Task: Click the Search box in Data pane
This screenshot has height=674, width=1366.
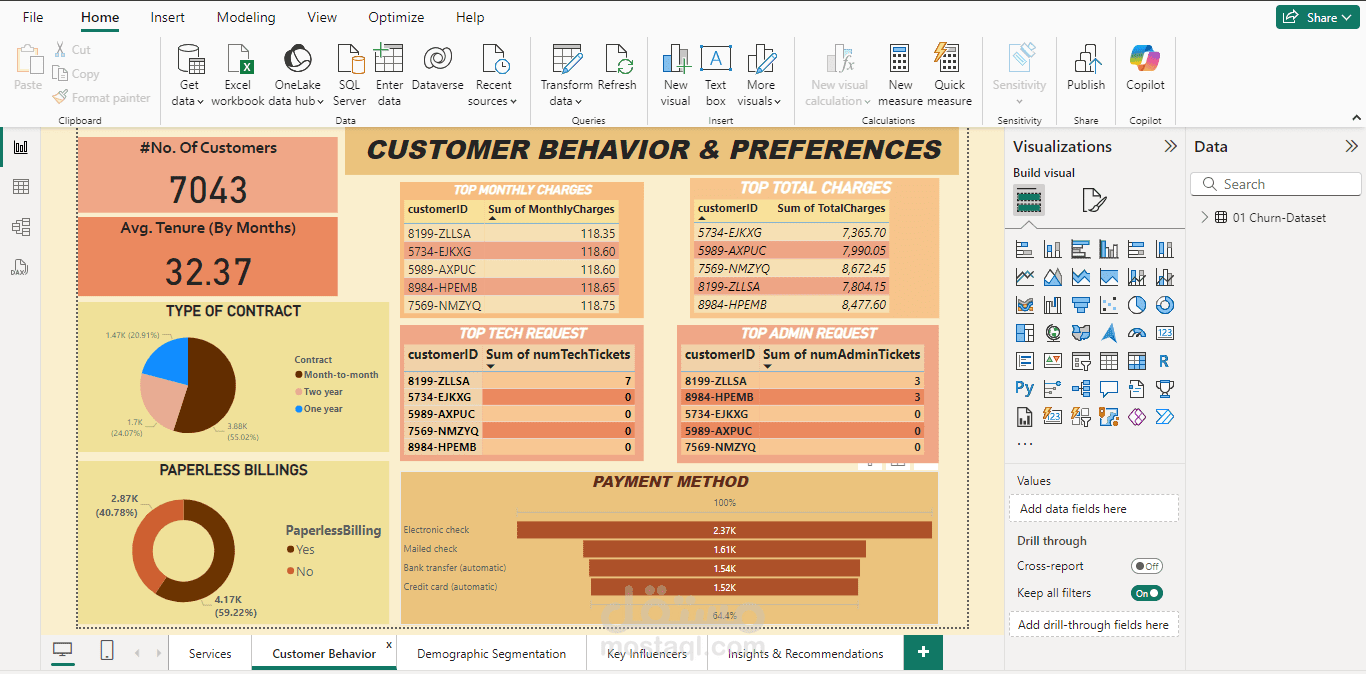Action: (1276, 184)
